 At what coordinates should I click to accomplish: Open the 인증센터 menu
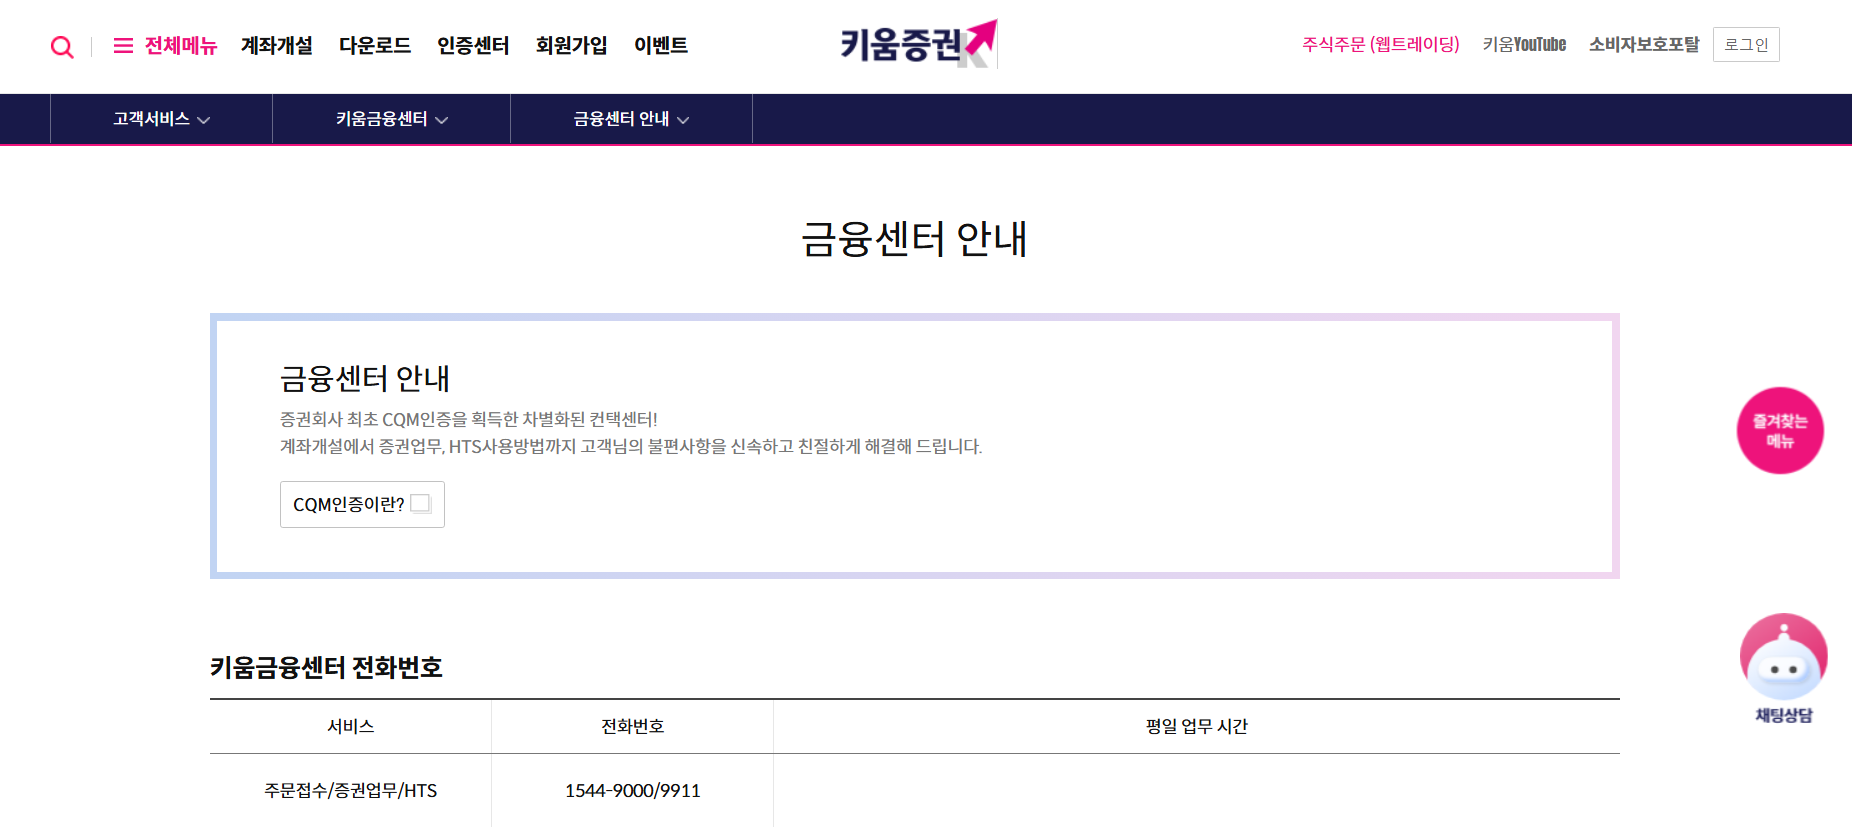[x=473, y=46]
